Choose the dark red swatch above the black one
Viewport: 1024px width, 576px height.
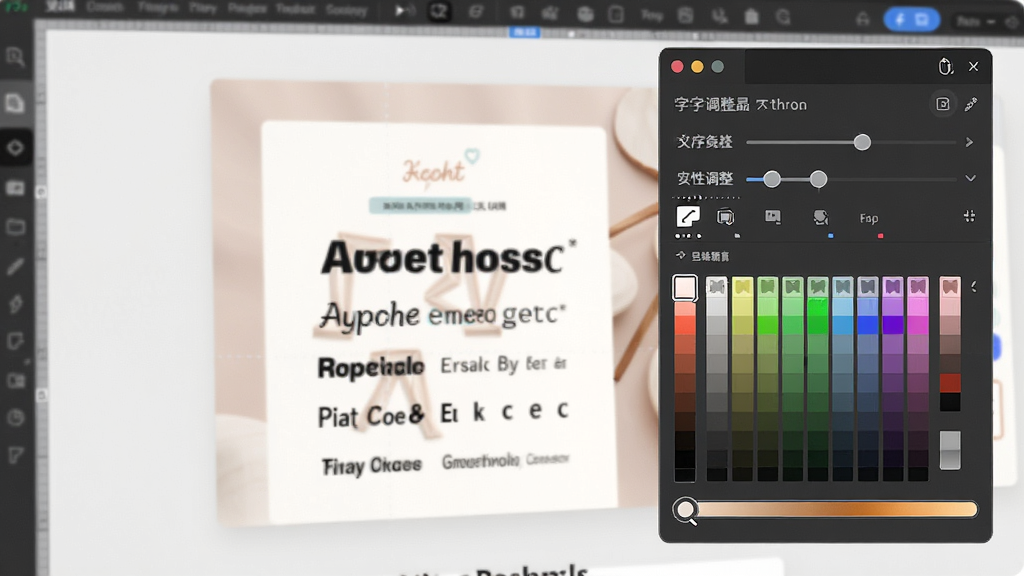[x=950, y=383]
